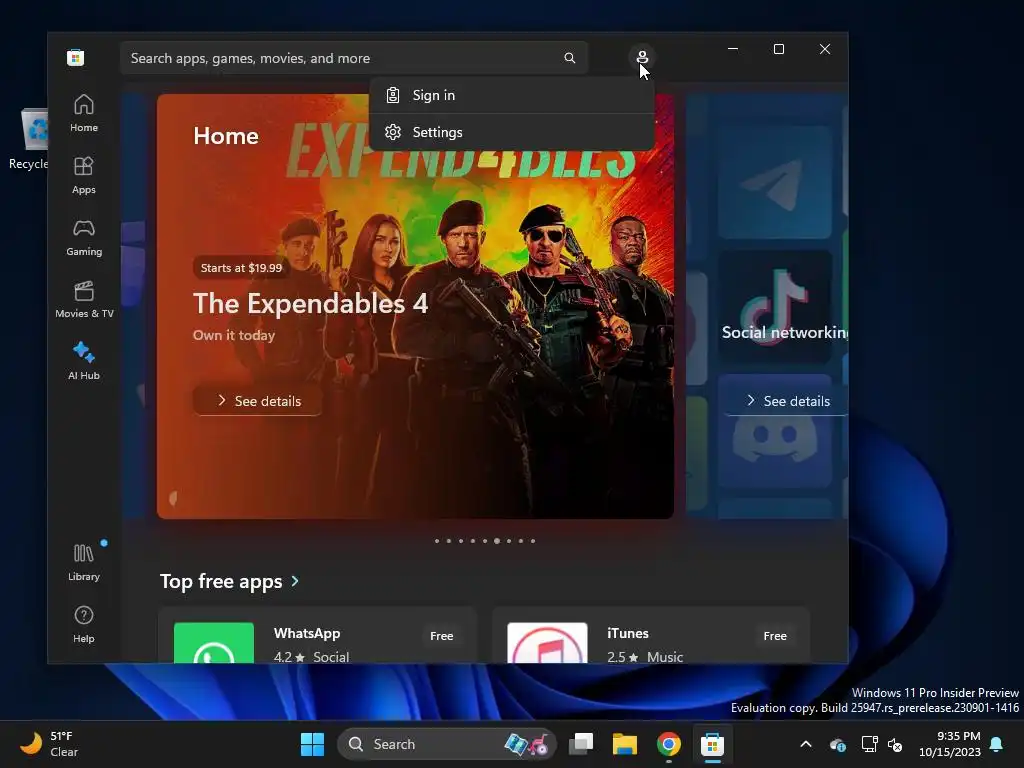Viewport: 1024px width, 768px height.
Task: Click Free button for WhatsApp
Action: coord(441,636)
